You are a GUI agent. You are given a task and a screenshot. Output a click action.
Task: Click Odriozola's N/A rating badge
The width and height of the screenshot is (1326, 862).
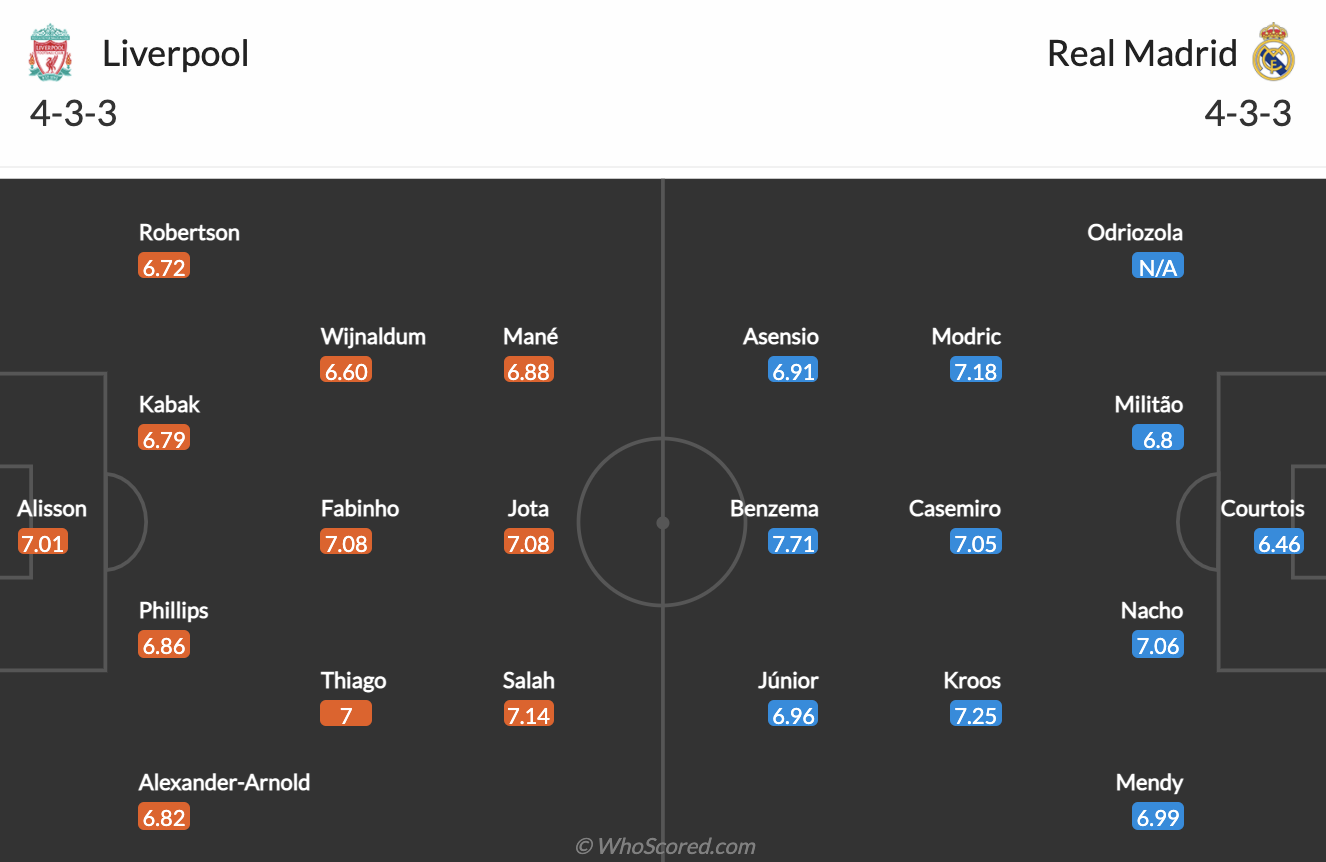coord(1157,267)
